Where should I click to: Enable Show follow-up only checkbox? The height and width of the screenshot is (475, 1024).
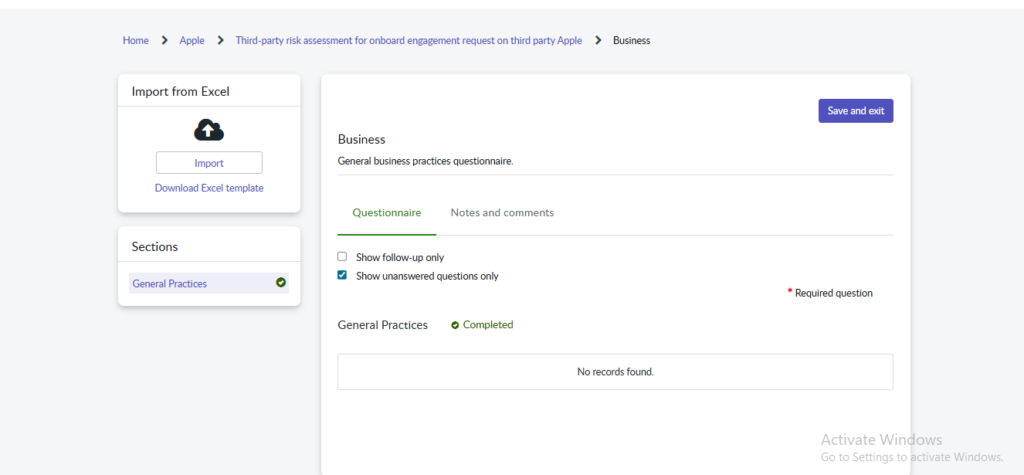point(342,257)
